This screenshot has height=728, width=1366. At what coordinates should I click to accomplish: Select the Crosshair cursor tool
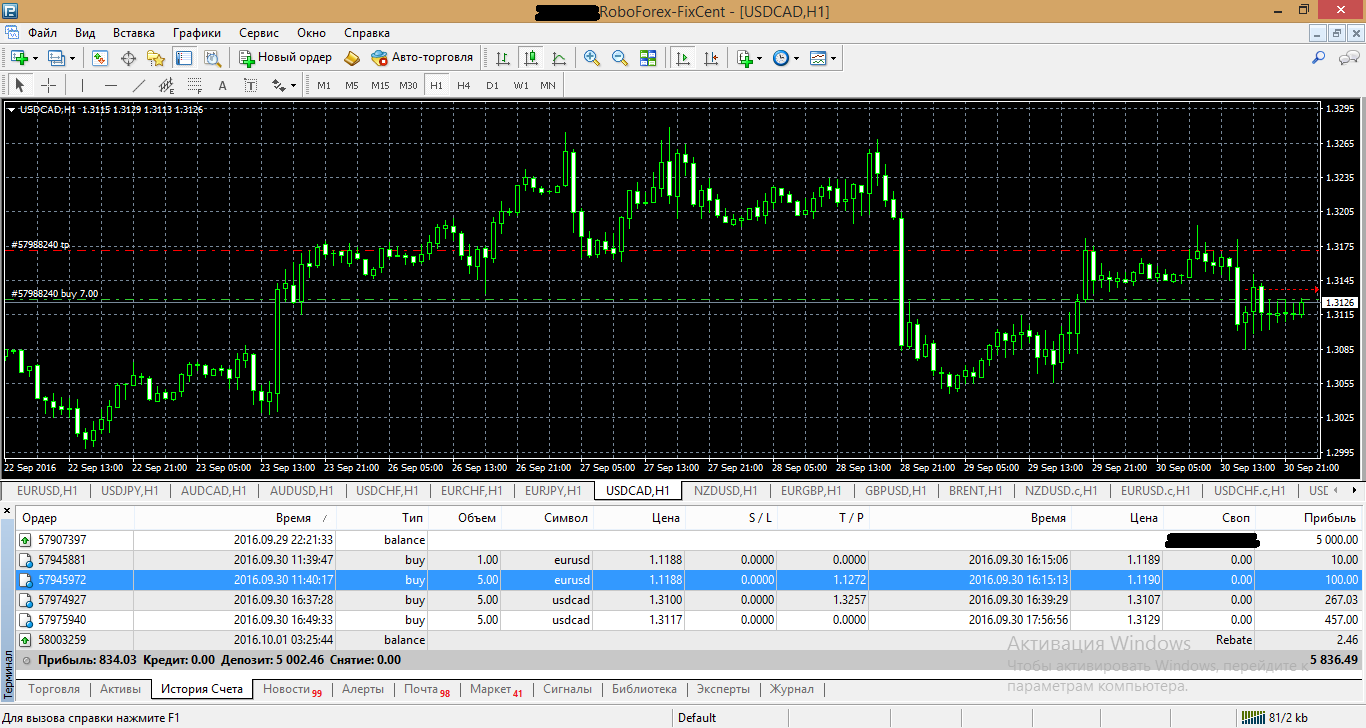[x=48, y=85]
